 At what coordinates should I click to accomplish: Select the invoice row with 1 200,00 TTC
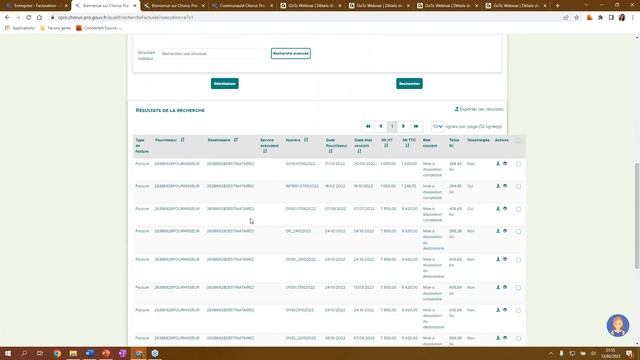(x=518, y=164)
